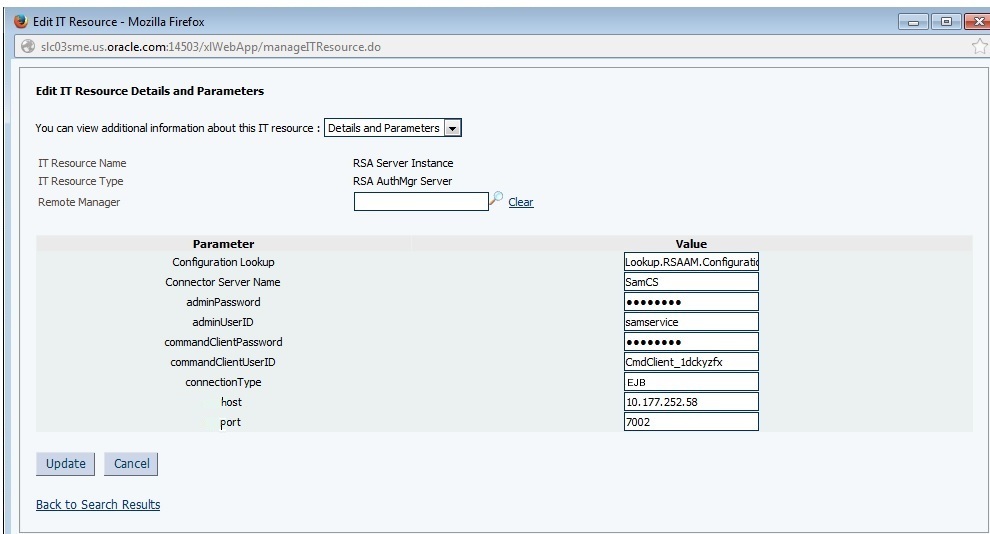Click the Value column header
Screen dimensions: 990x534
point(691,244)
